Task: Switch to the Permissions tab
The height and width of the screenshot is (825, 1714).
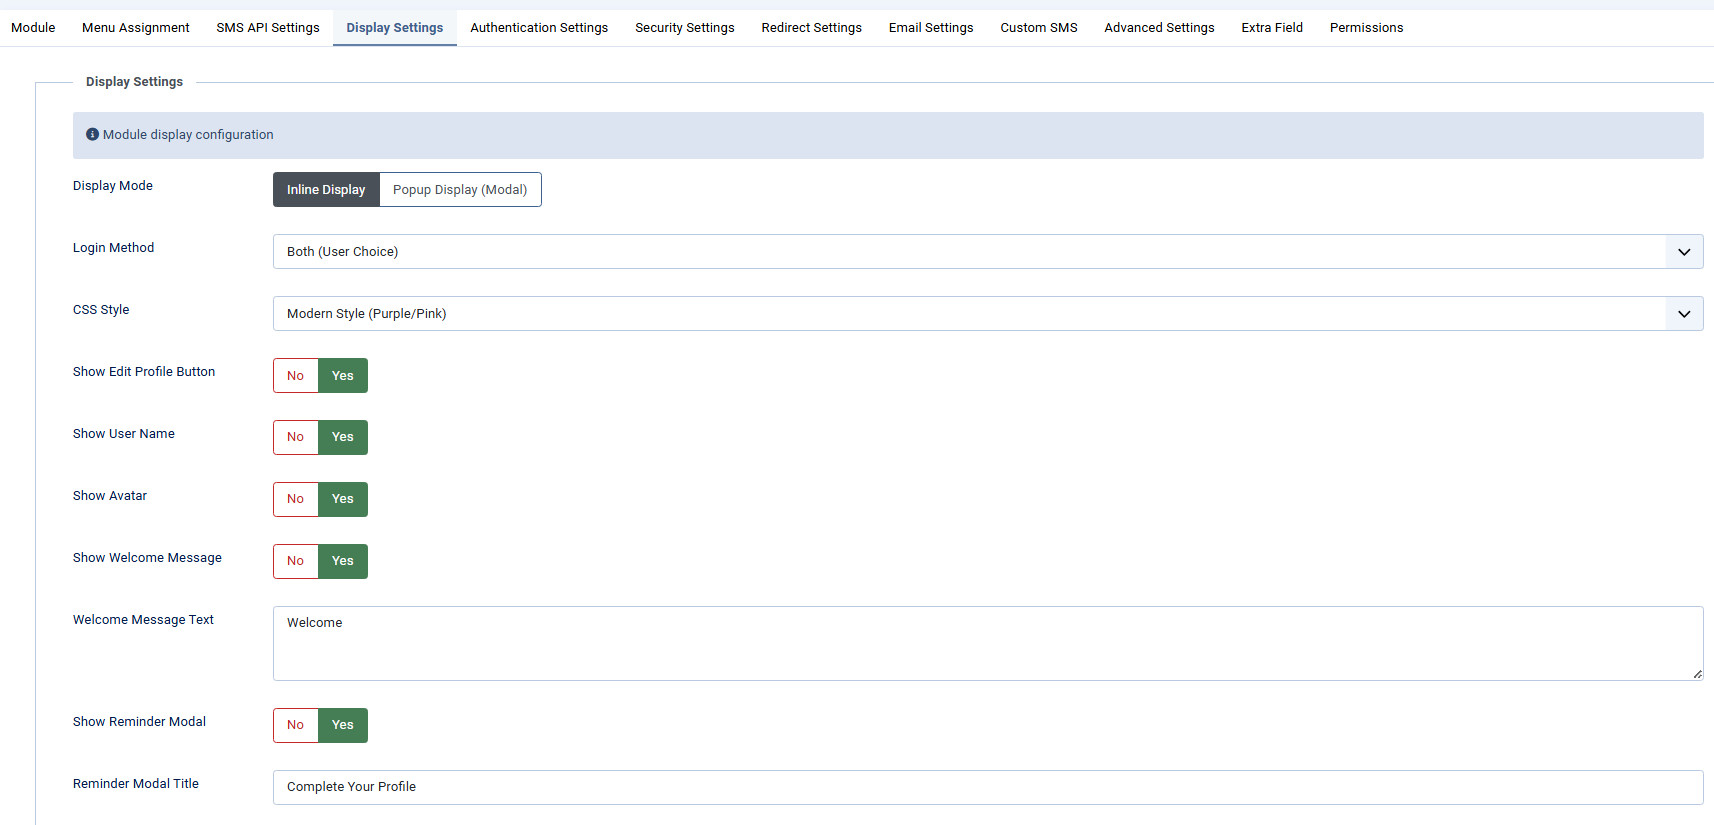Action: pos(1366,28)
